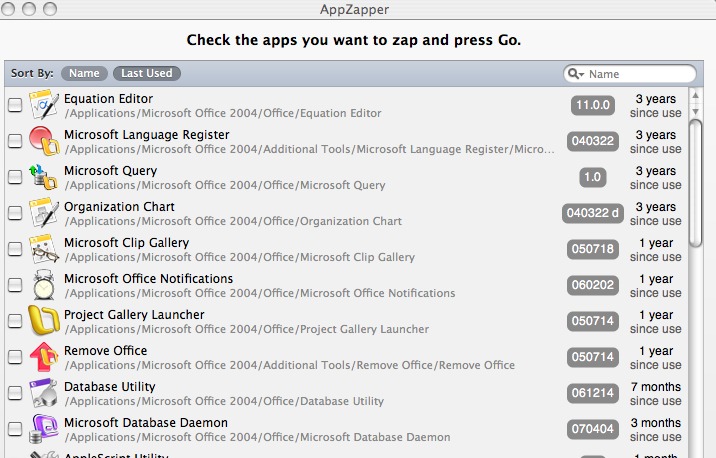Click the 070404 version badge
The width and height of the screenshot is (716, 458).
click(592, 429)
